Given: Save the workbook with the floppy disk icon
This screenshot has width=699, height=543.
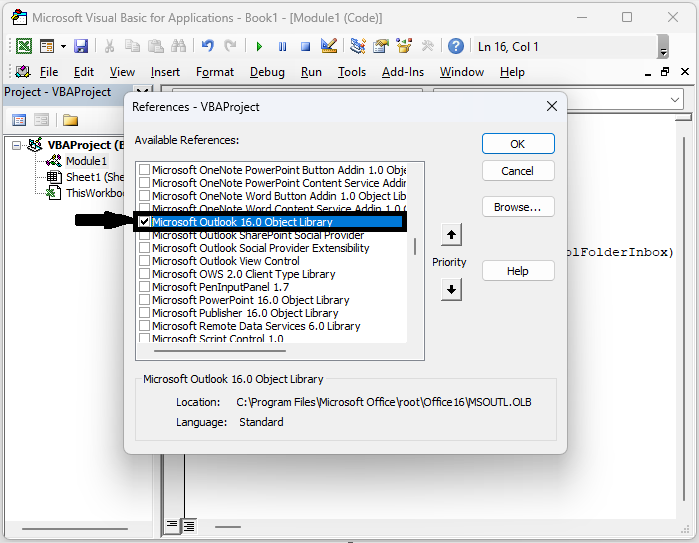Looking at the screenshot, I should pos(81,46).
